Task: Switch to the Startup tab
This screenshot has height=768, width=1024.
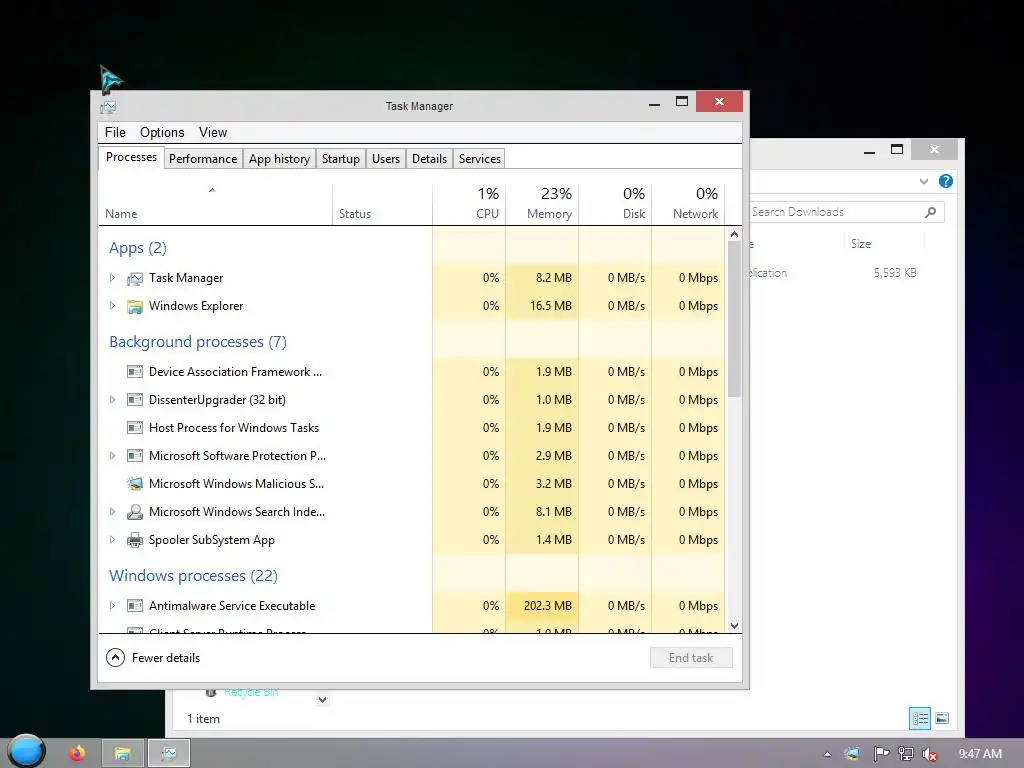Action: (x=340, y=159)
